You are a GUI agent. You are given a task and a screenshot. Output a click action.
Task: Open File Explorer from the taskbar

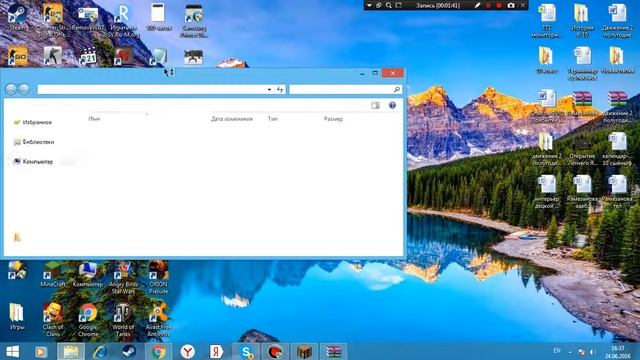[x=71, y=351]
